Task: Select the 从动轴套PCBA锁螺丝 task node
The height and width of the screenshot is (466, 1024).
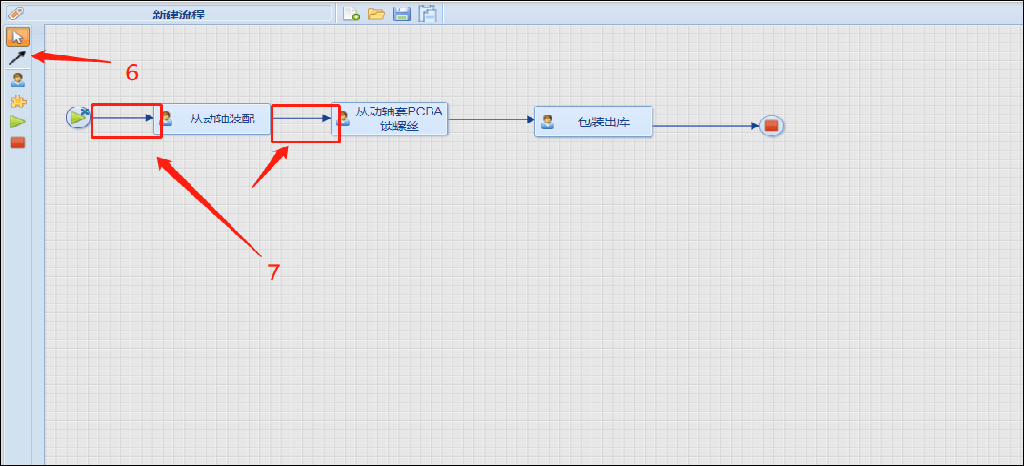Action: 390,118
